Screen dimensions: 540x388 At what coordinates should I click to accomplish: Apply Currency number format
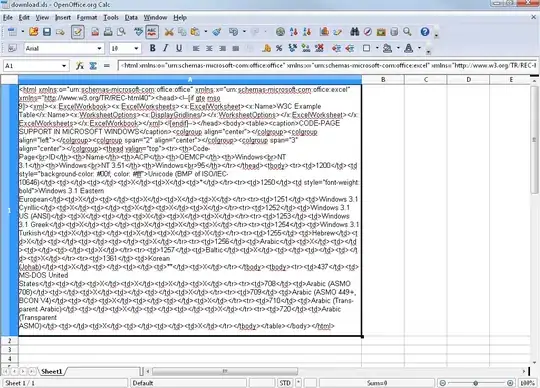coord(266,48)
